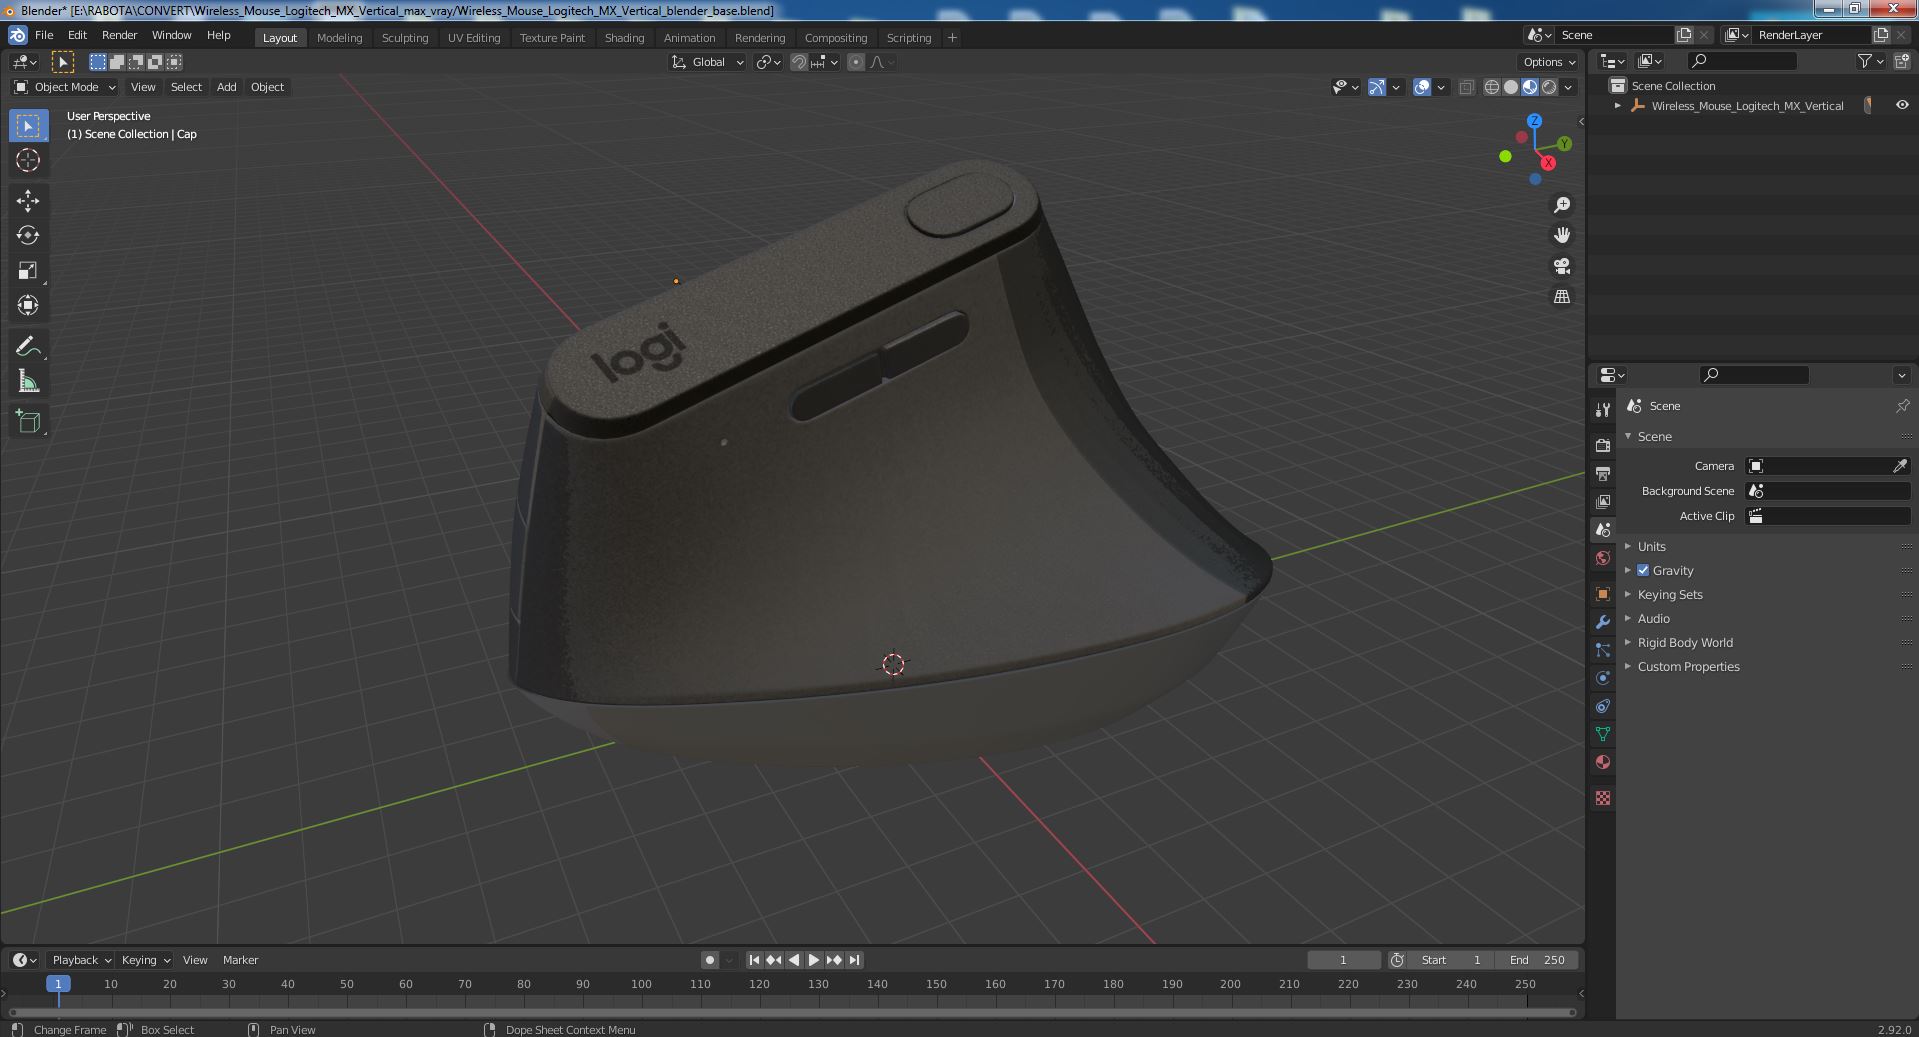Screen dimensions: 1919x1037
Task: Open the Render properties tab
Action: [x=1603, y=445]
